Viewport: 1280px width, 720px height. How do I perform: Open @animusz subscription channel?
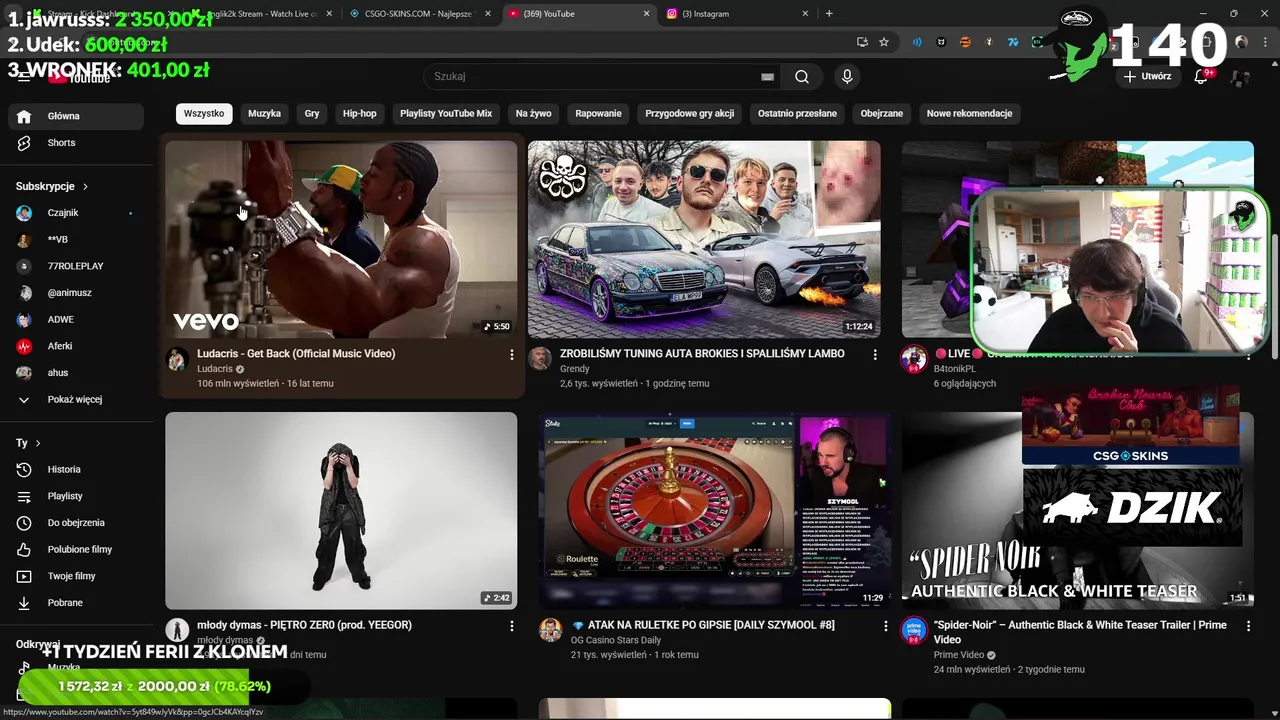click(x=76, y=293)
